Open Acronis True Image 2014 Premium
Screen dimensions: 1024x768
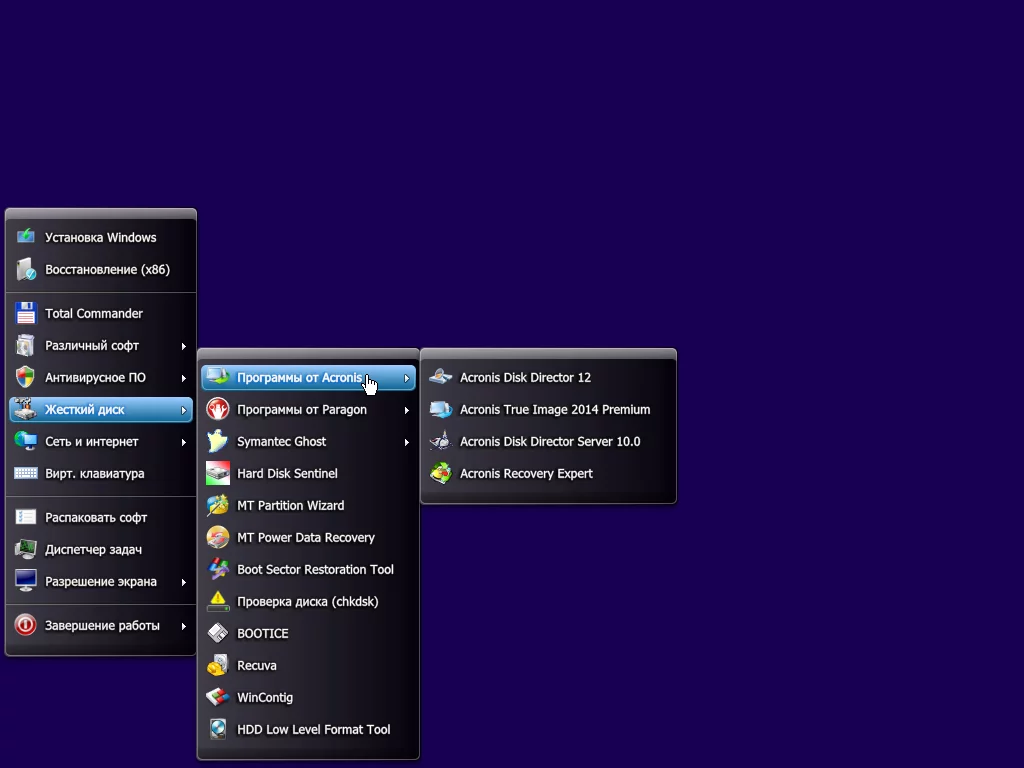pos(548,409)
